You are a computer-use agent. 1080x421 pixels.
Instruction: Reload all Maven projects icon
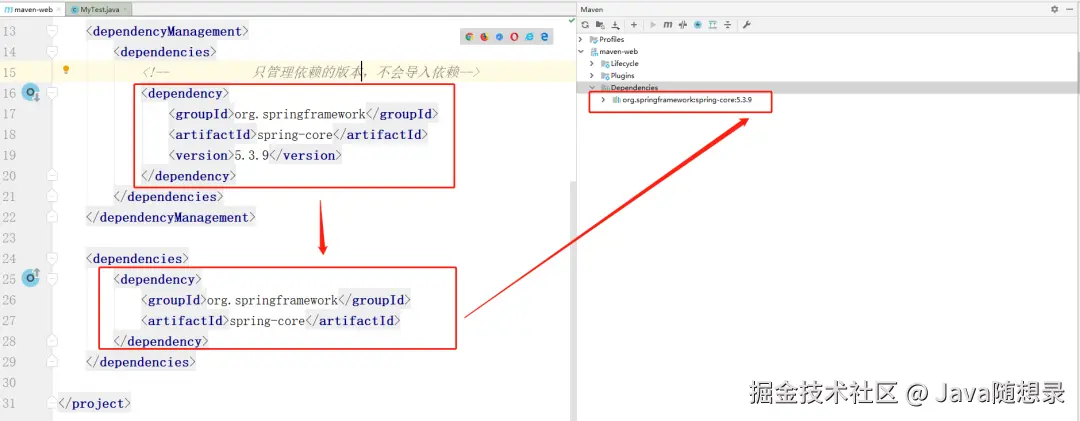click(585, 25)
